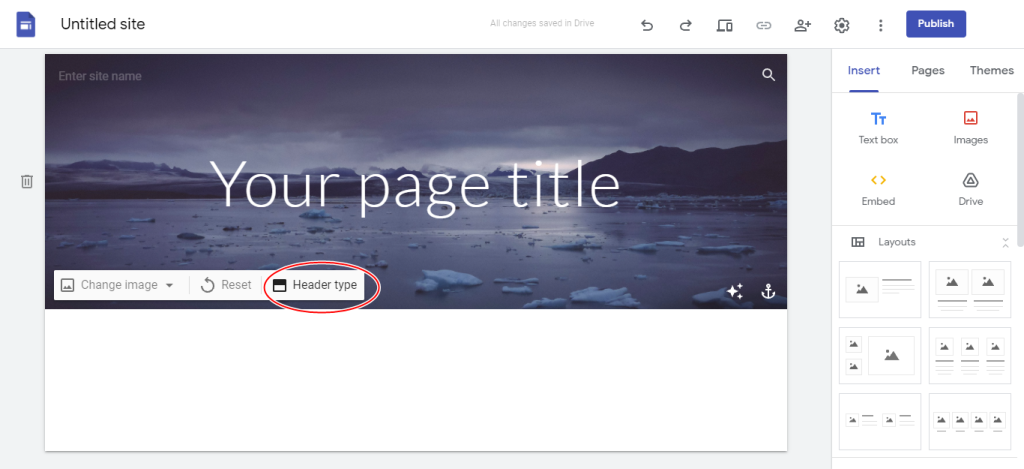Switch to the Insert tab

click(x=863, y=71)
